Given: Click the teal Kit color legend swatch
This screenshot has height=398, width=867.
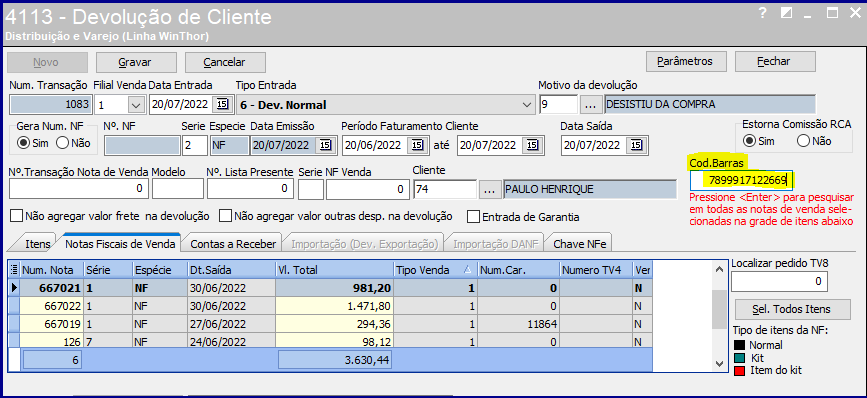Looking at the screenshot, I should click(x=739, y=358).
